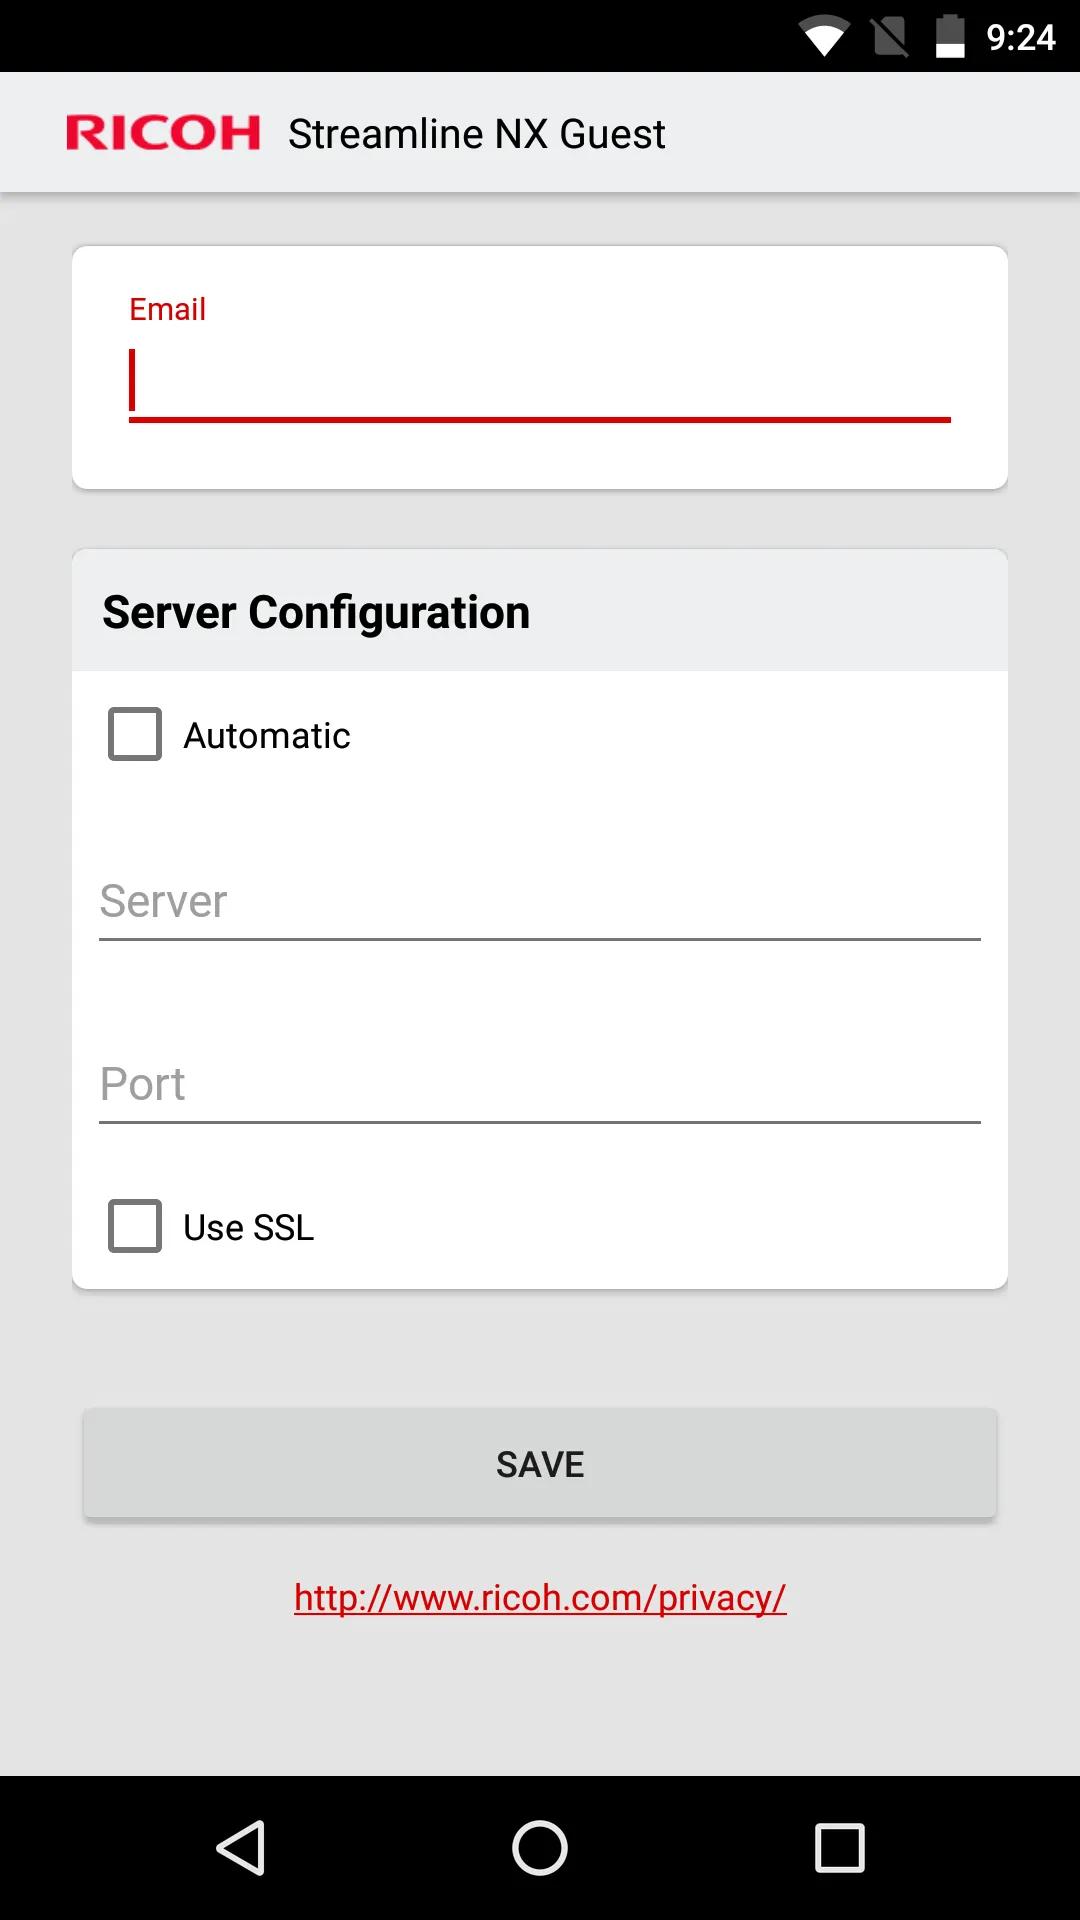Tap the Android recent apps button
The image size is (1080, 1920).
[840, 1847]
